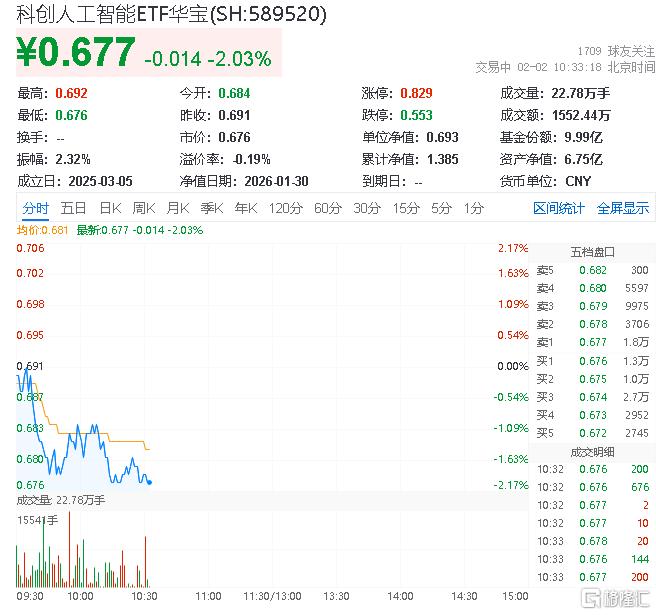656x615 pixels.
Task: Click the 全屏显示 link
Action: pos(623,208)
